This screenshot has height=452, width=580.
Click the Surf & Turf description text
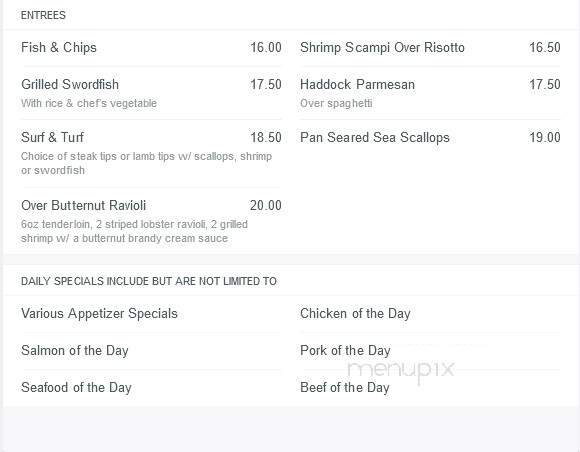click(x=146, y=163)
